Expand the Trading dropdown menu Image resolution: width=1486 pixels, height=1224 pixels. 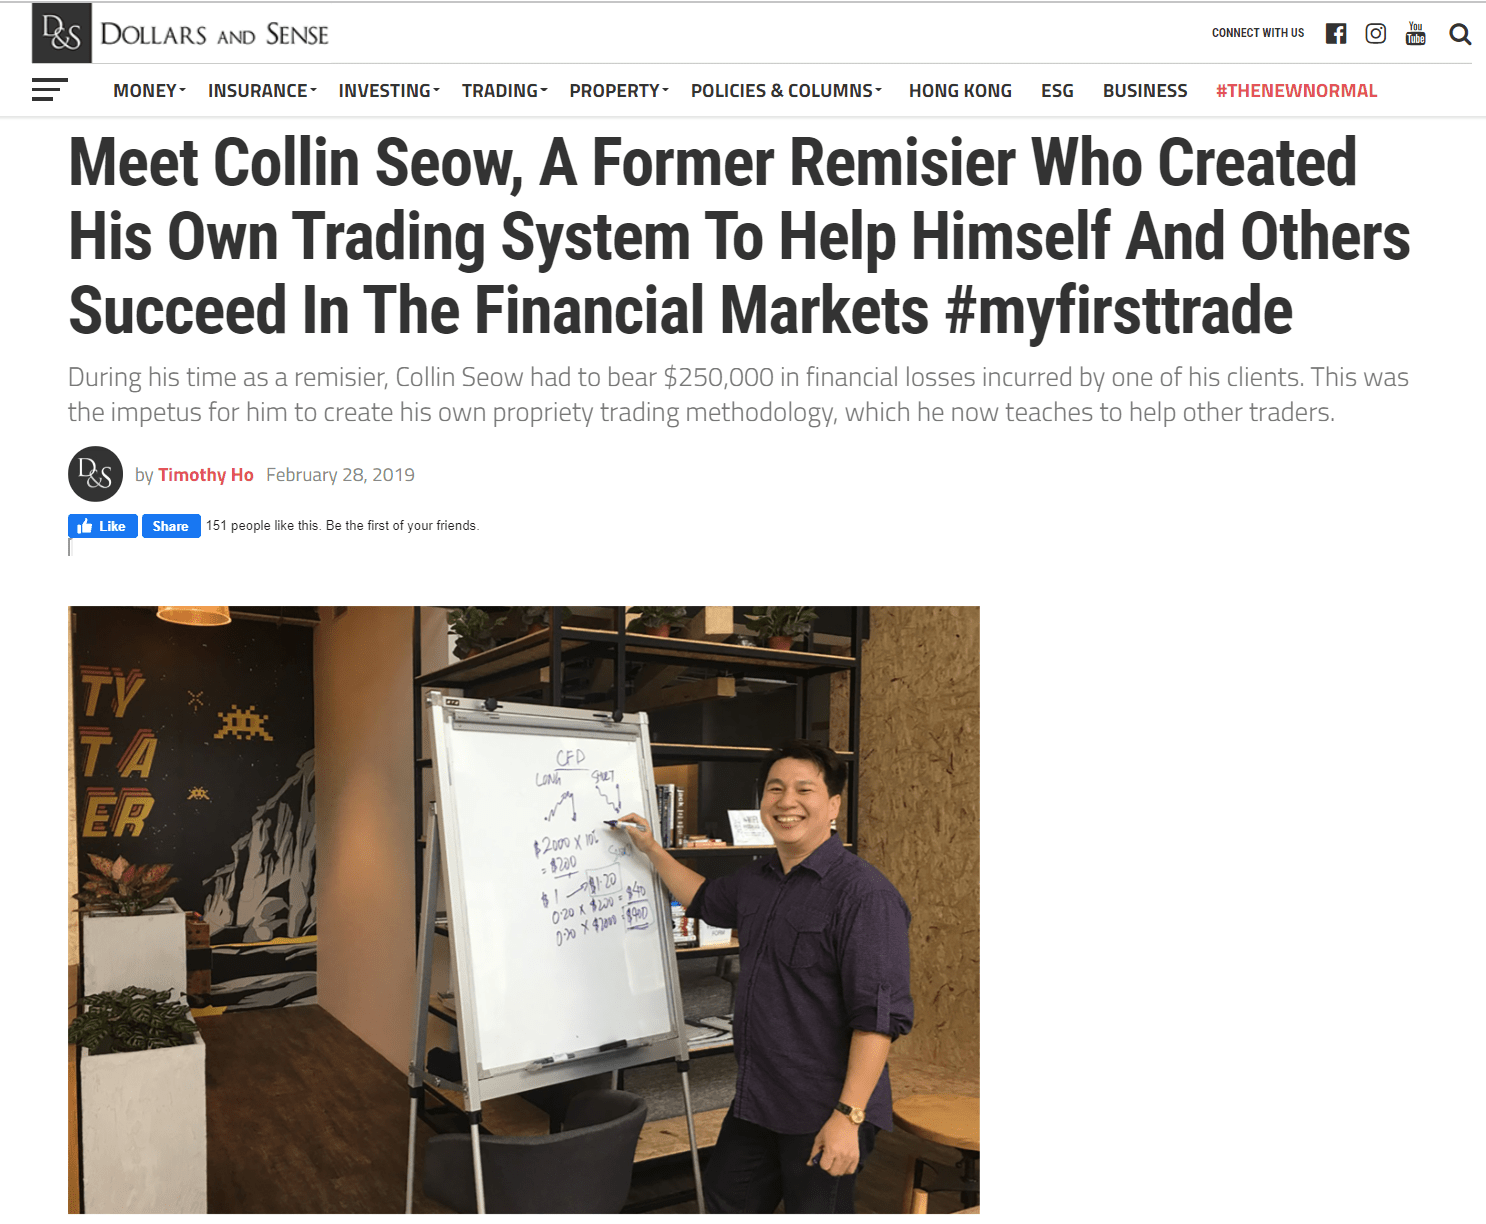point(505,91)
